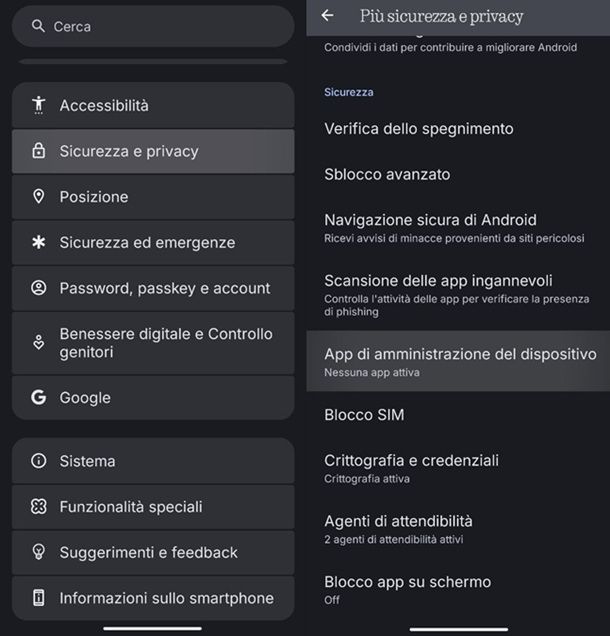Tap the Benessere digitale heart icon
This screenshot has width=610, height=636.
click(x=39, y=342)
